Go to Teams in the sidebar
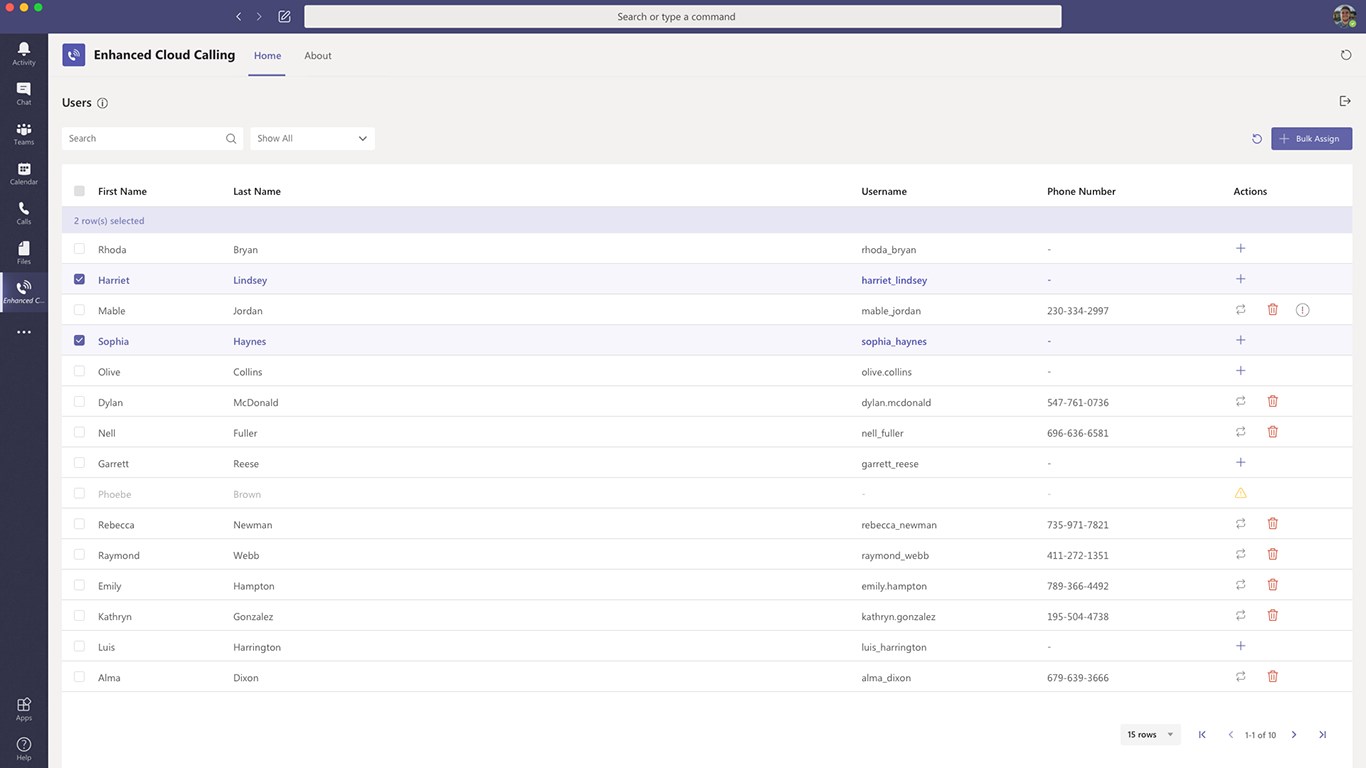Viewport: 1366px width, 768px height. point(24,133)
